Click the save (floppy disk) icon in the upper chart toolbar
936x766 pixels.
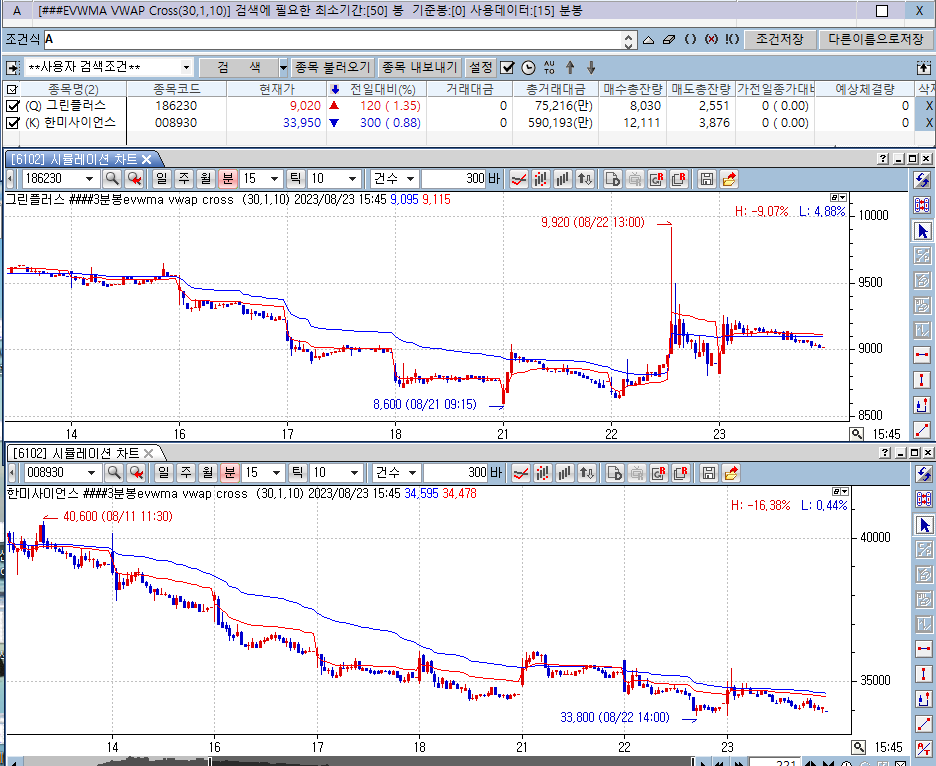[707, 179]
